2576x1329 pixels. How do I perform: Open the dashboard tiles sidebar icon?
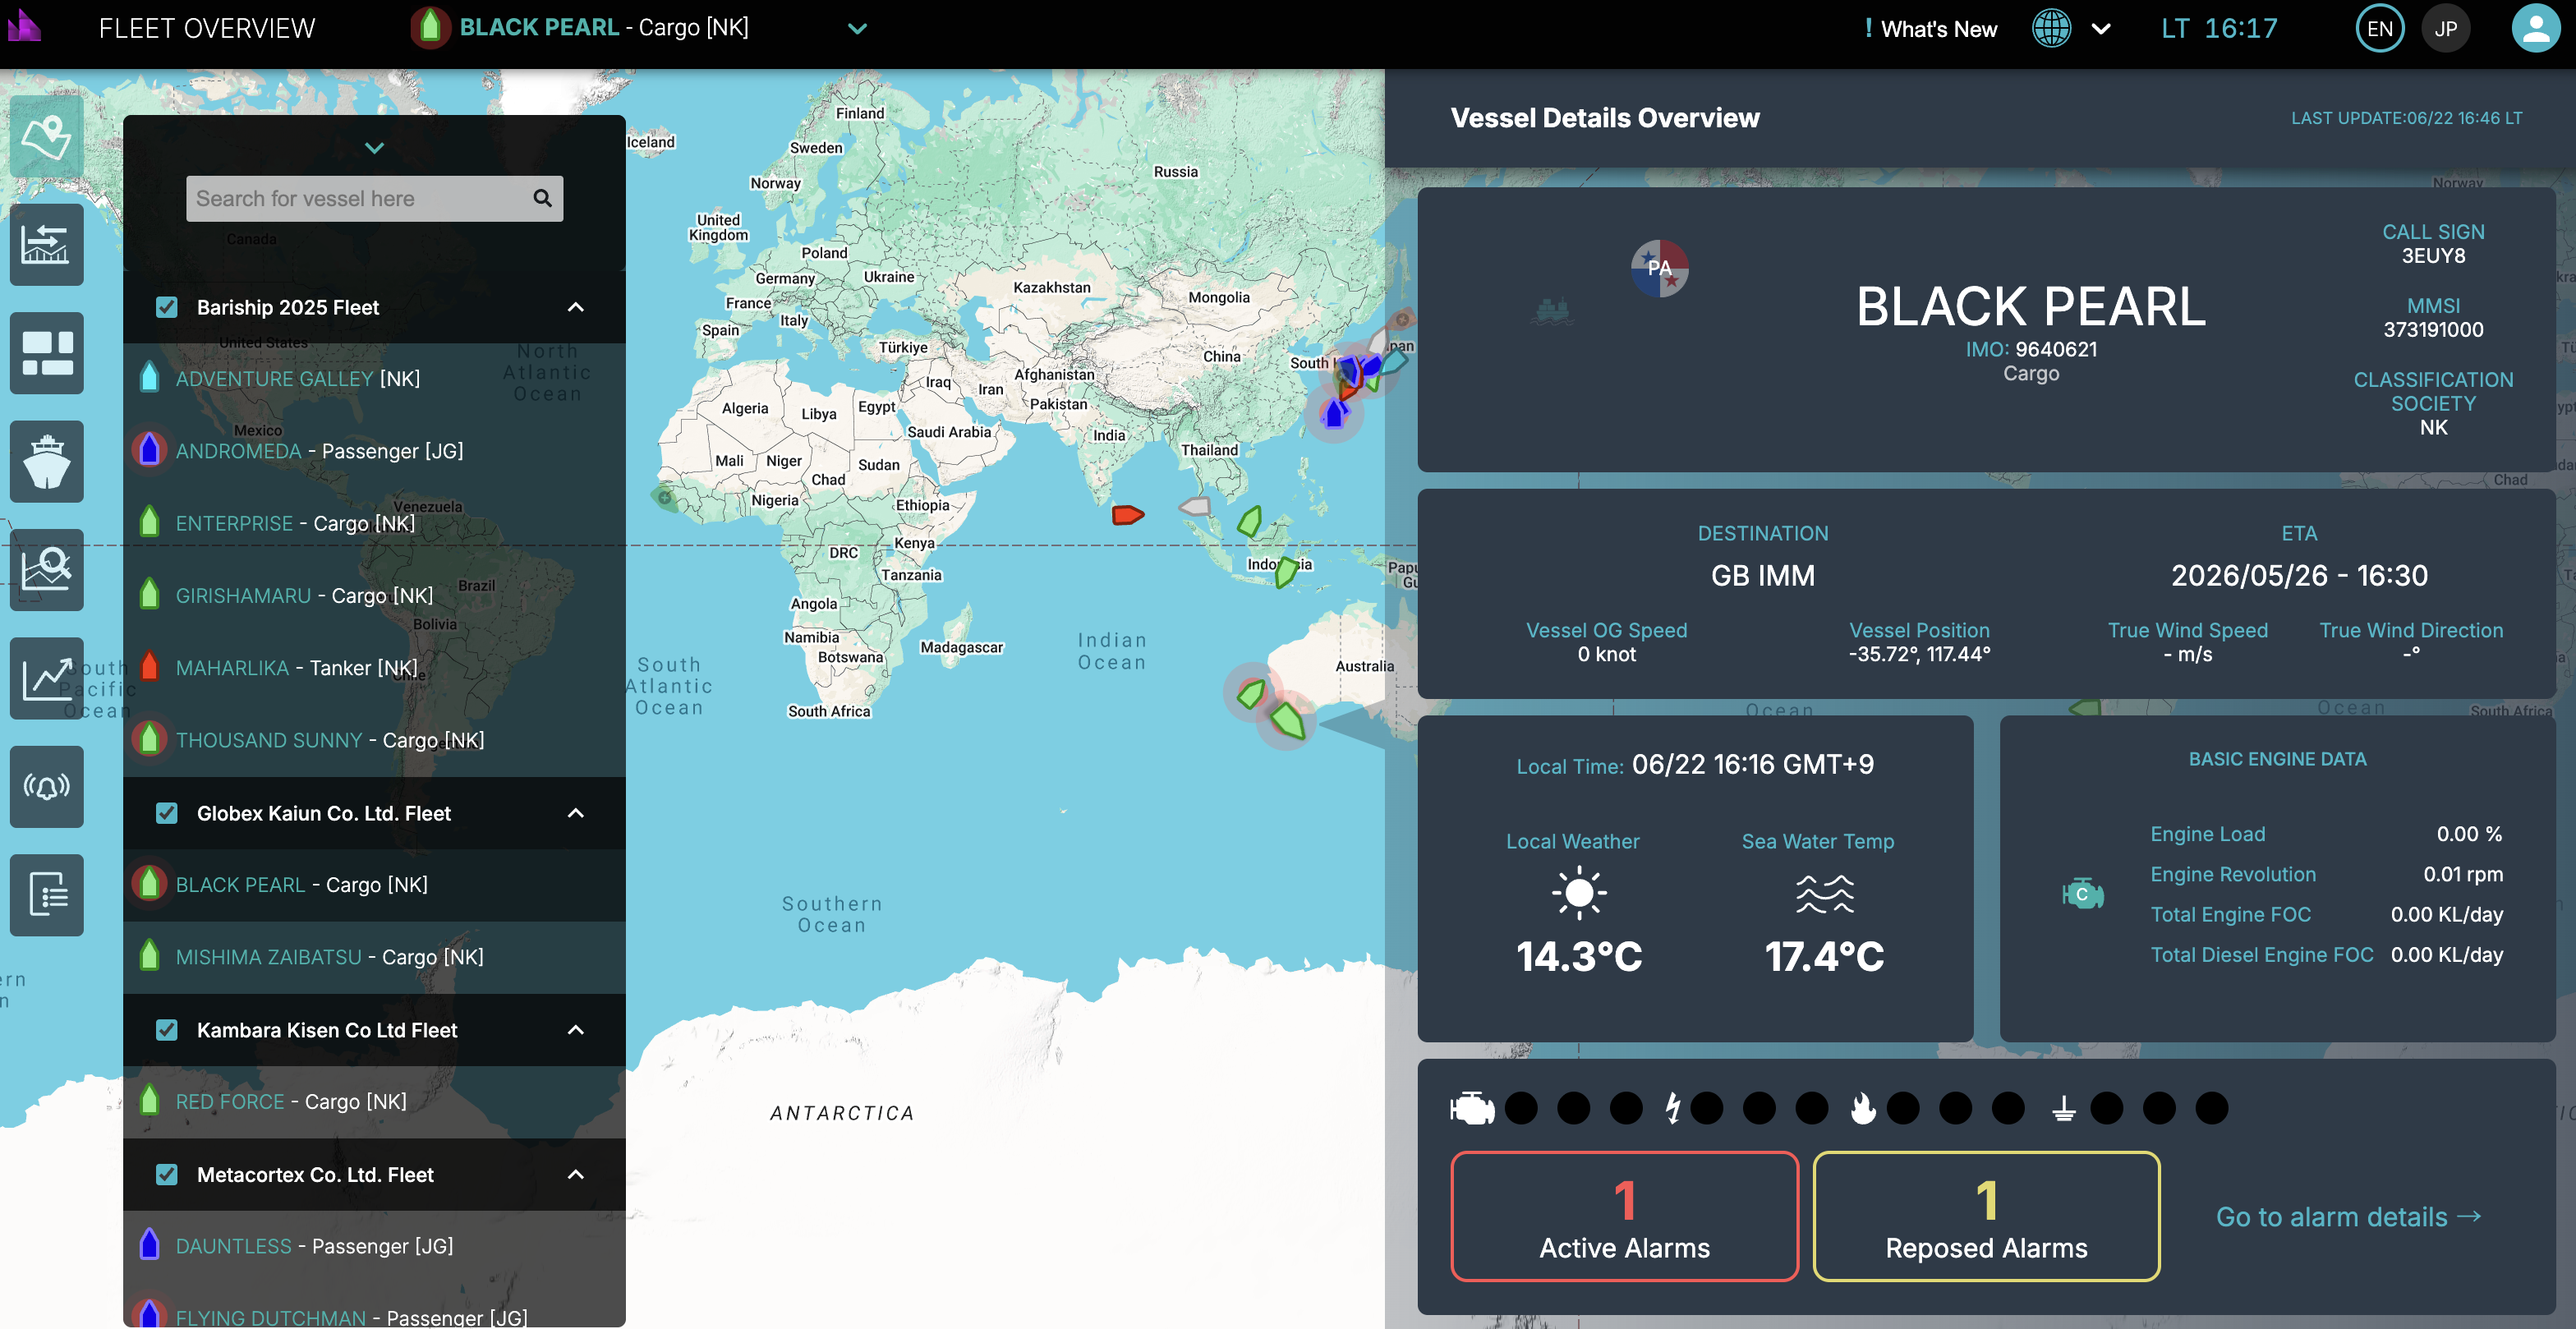click(47, 353)
